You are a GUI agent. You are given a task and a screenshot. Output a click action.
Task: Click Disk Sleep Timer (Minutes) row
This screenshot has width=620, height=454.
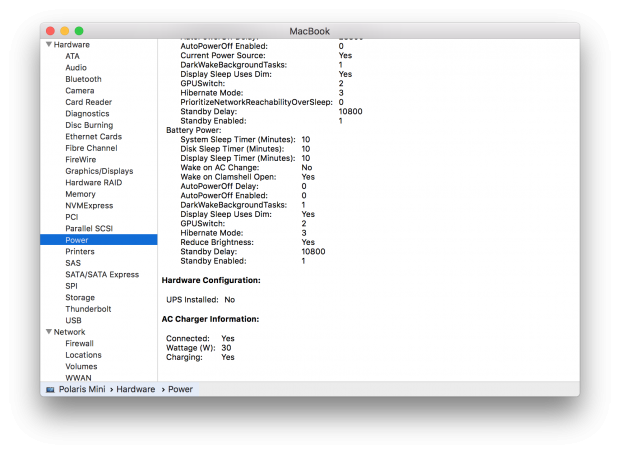pyautogui.click(x=245, y=149)
